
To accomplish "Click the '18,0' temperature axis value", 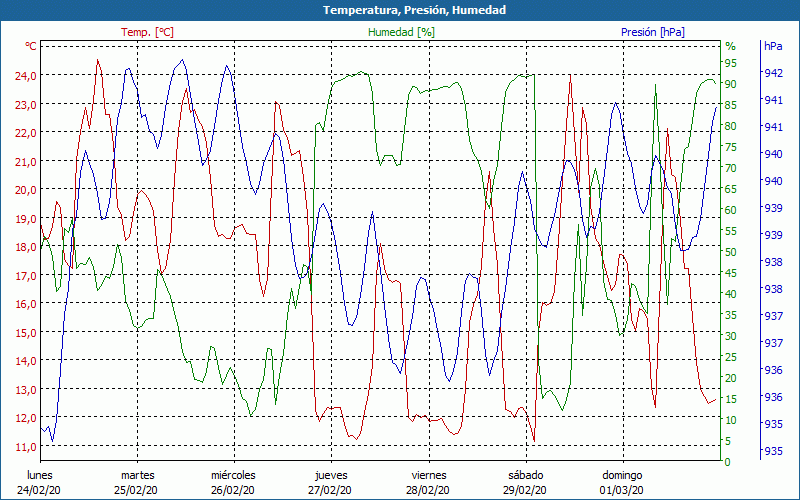I will pyautogui.click(x=26, y=247).
